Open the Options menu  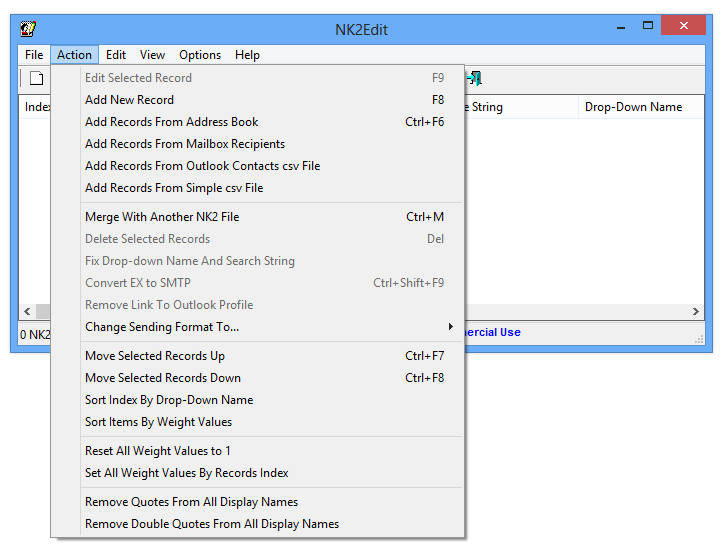(200, 55)
